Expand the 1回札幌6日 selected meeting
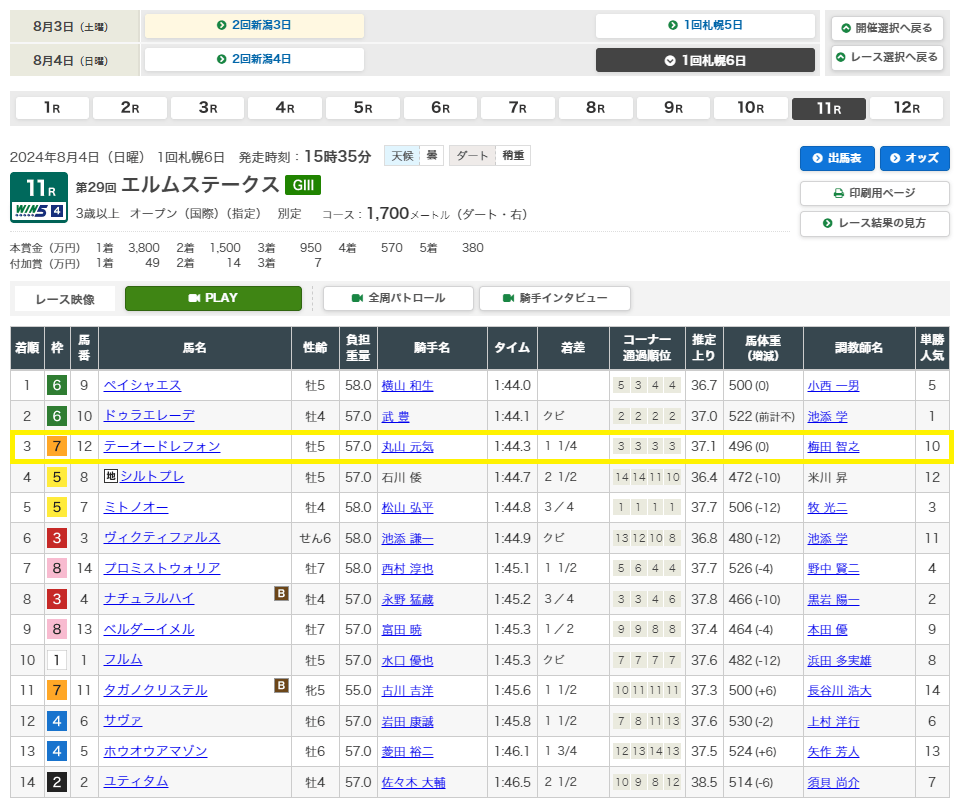The image size is (964, 801). click(x=705, y=60)
